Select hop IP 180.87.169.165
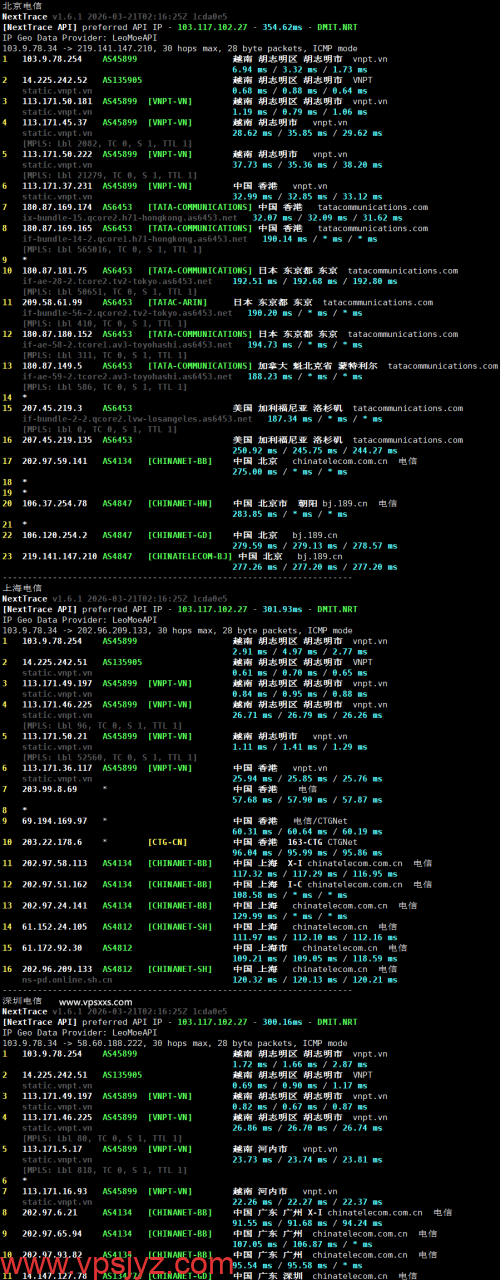 [57, 228]
